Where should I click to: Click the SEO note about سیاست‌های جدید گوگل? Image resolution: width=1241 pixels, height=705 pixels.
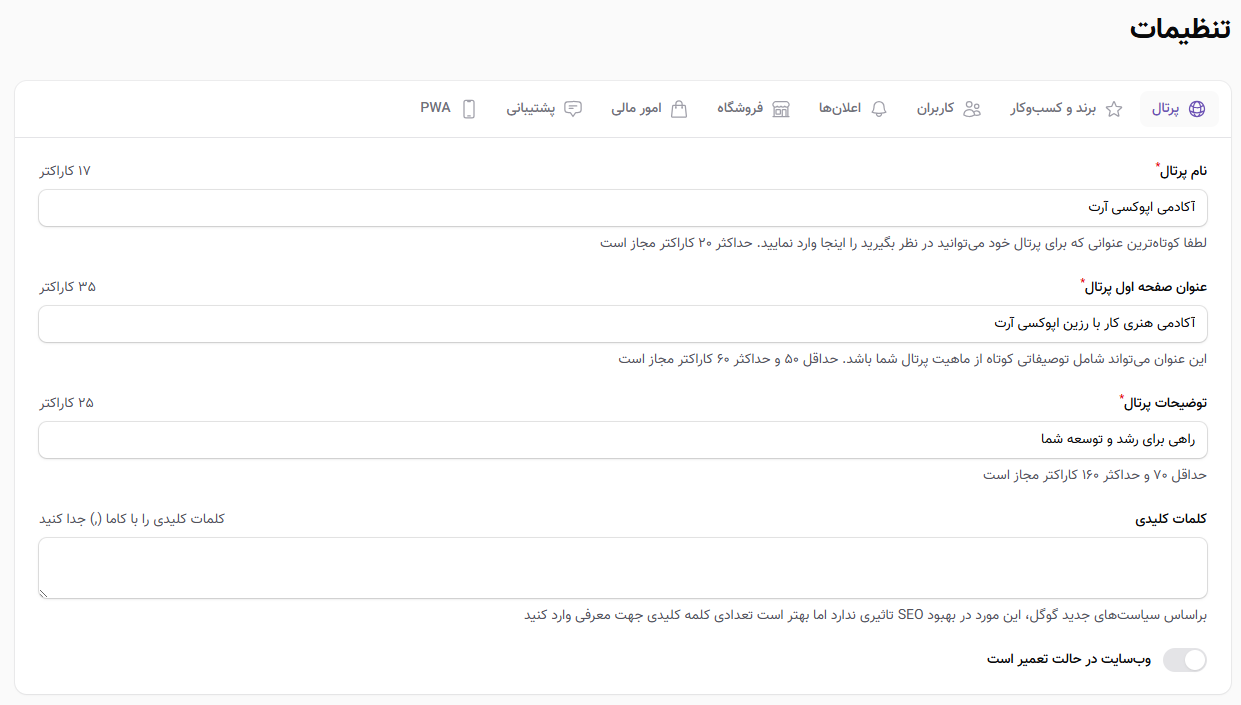866,615
